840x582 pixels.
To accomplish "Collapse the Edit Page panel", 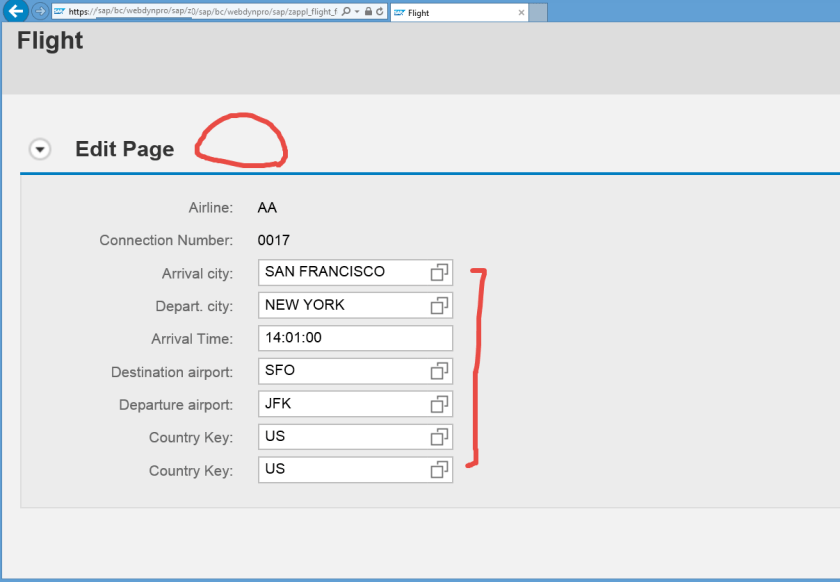I will point(39,149).
